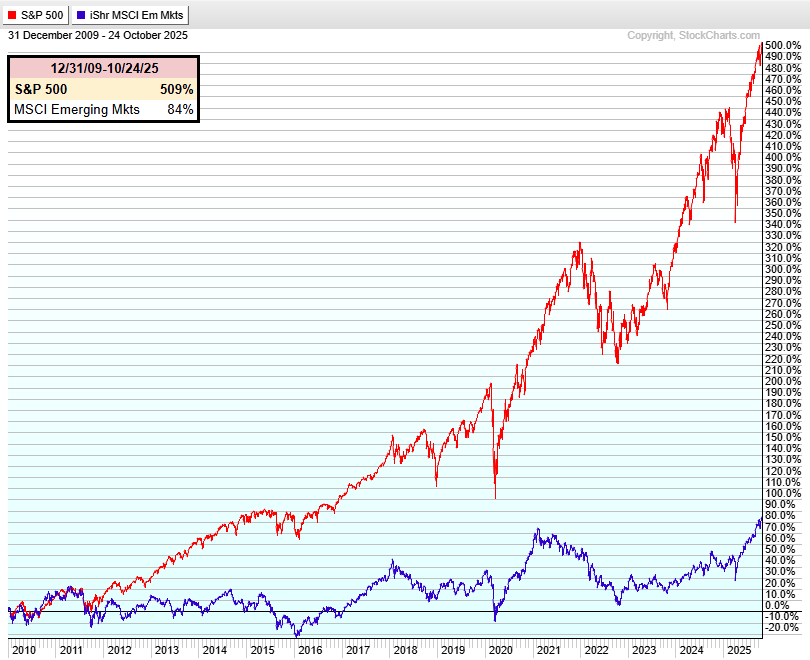810x660 pixels.
Task: Click the 2017 year label on axis
Action: point(357,650)
